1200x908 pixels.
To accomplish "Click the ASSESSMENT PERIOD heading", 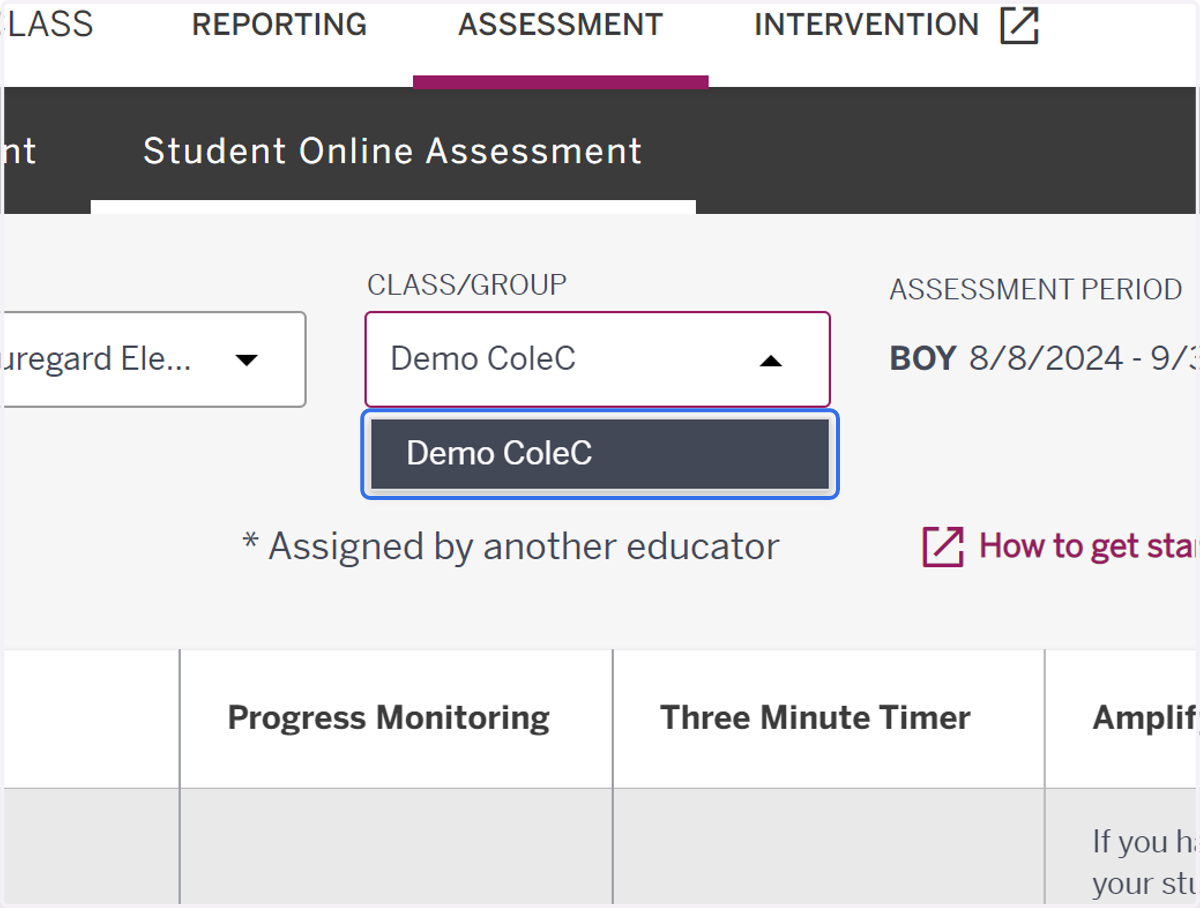I will [1036, 290].
